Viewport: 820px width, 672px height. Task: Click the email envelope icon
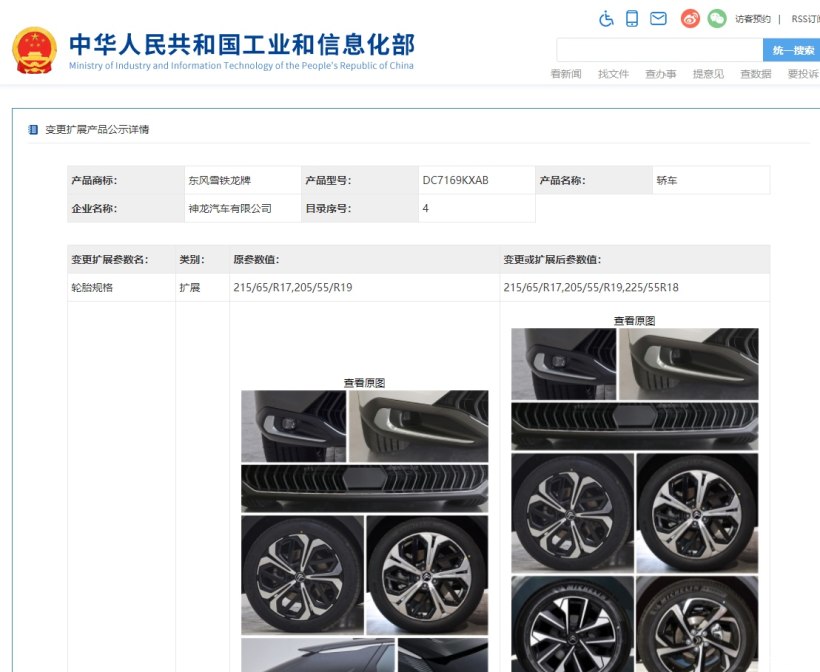(658, 19)
